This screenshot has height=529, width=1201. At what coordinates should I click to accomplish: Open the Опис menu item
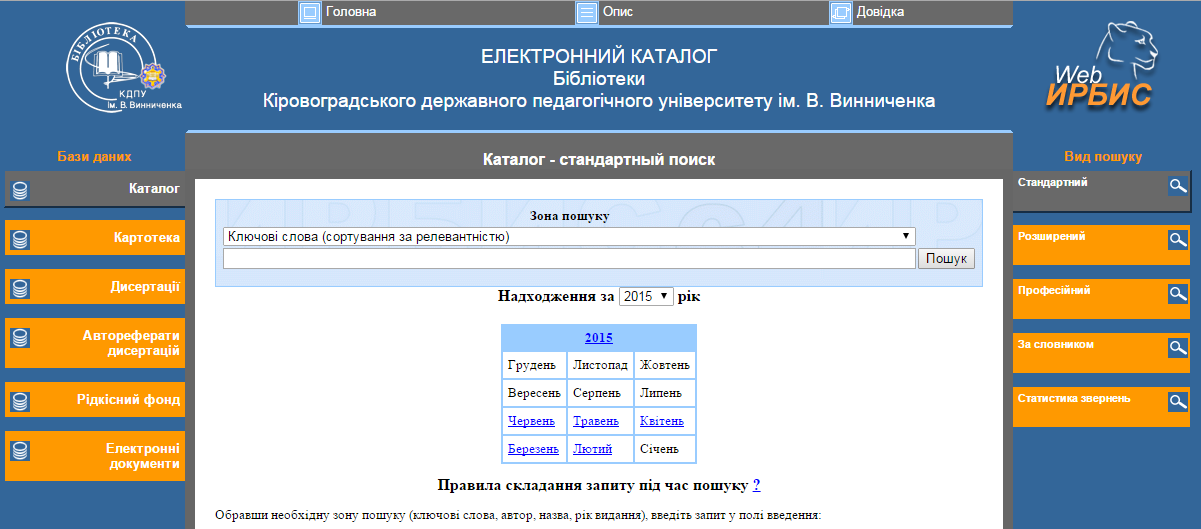[617, 12]
